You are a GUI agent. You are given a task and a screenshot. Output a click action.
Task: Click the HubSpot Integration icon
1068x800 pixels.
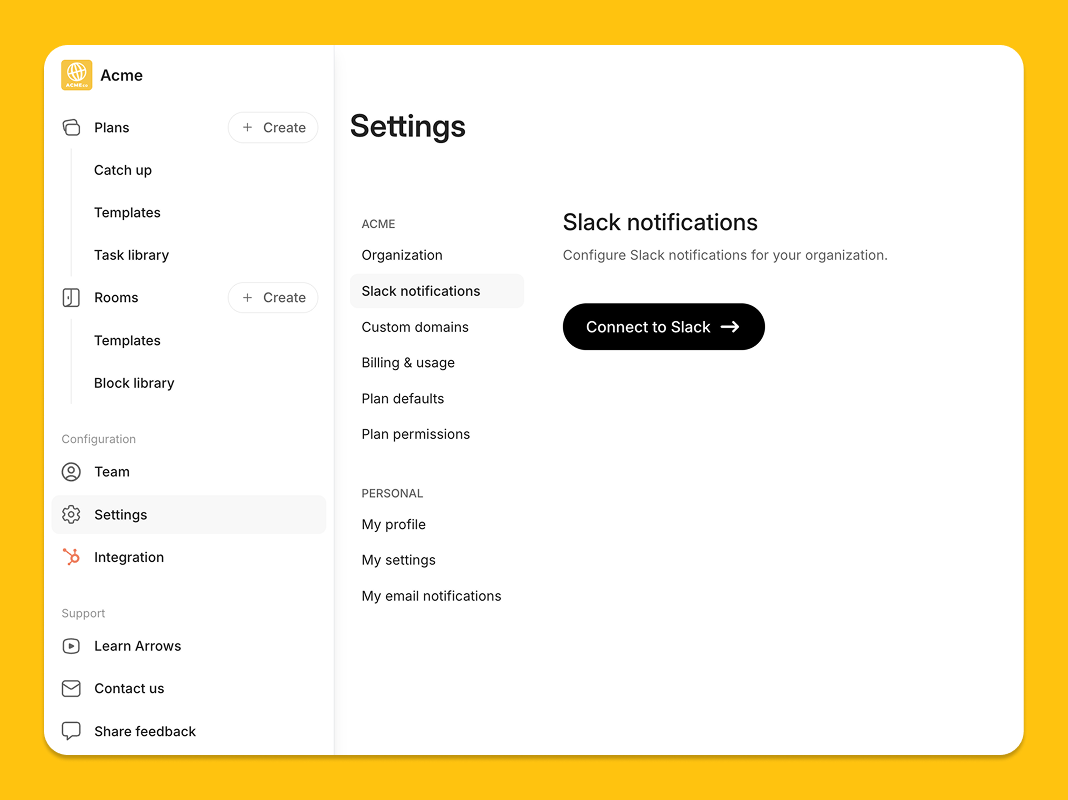point(71,557)
